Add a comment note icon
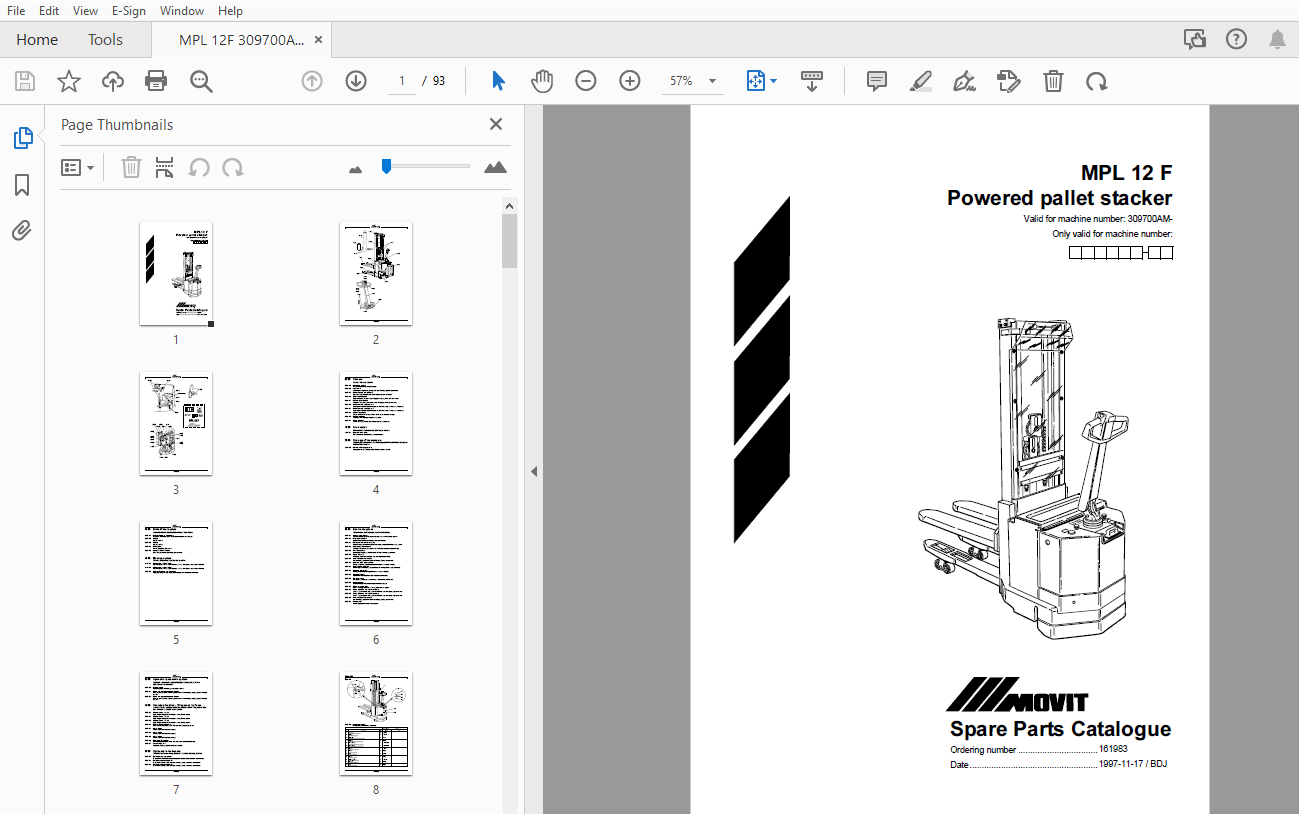 [x=877, y=81]
